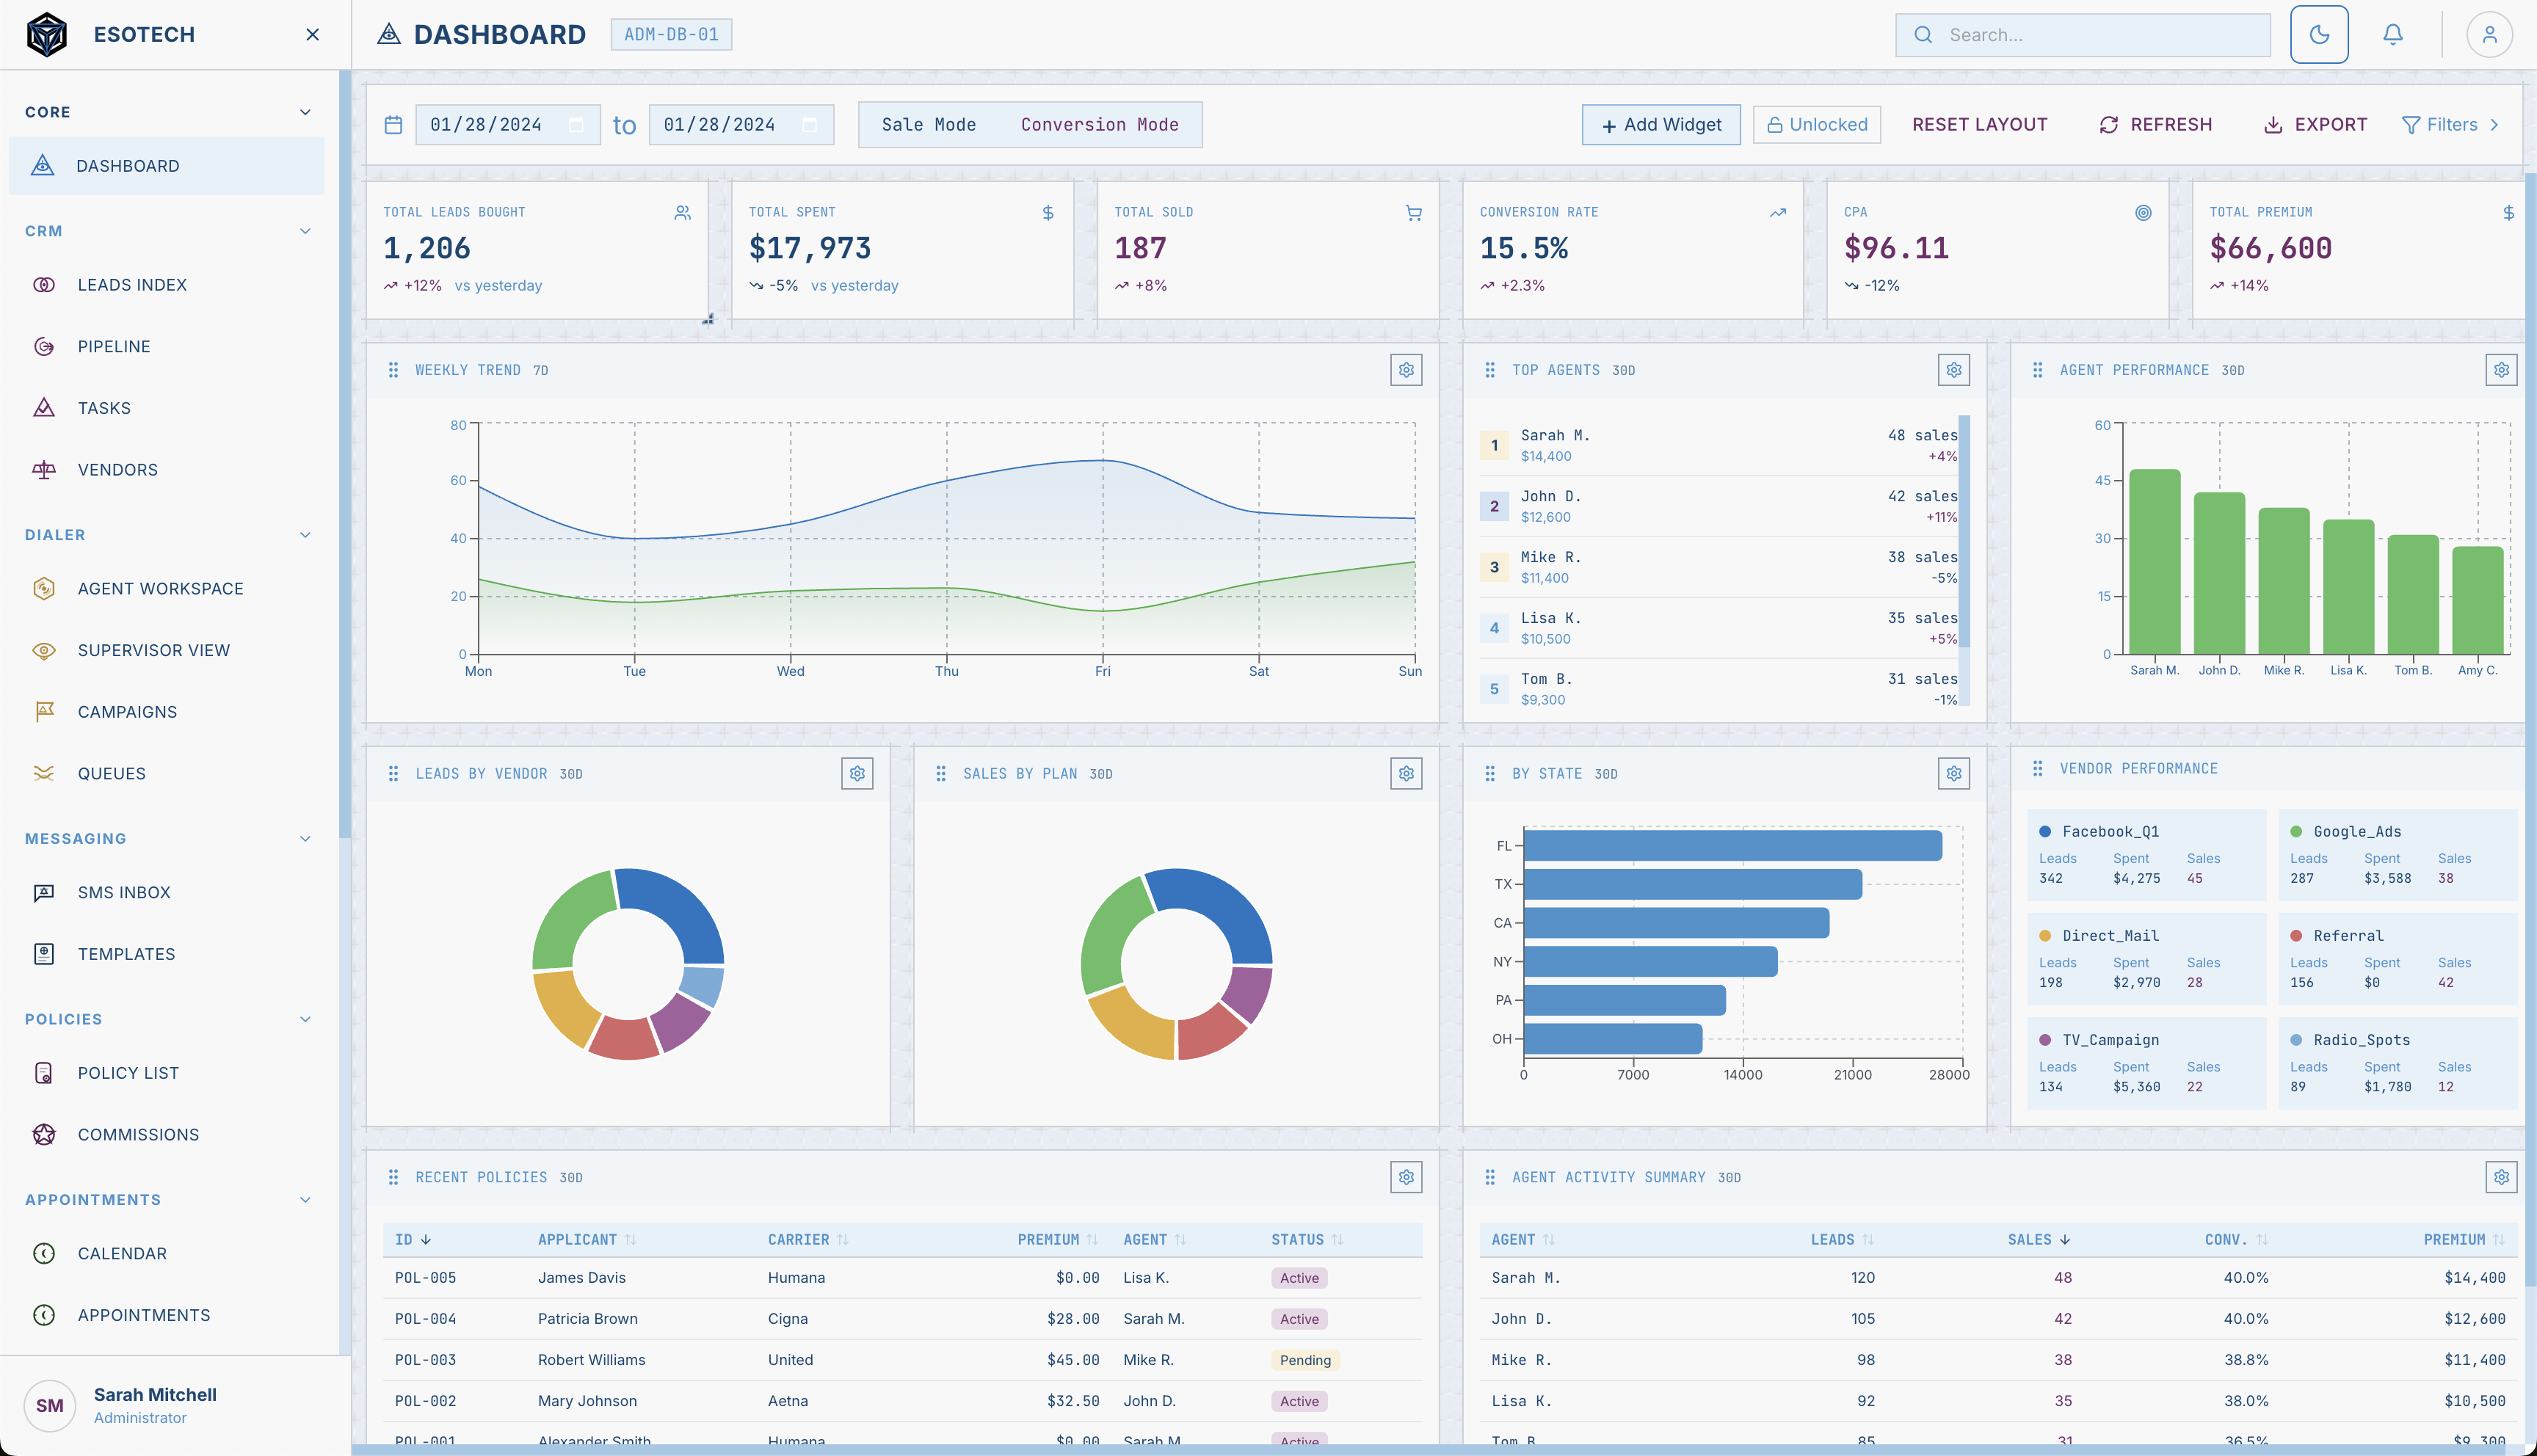This screenshot has width=2537, height=1456.
Task: Grab the Vendor Performance drag handle
Action: [x=2037, y=769]
